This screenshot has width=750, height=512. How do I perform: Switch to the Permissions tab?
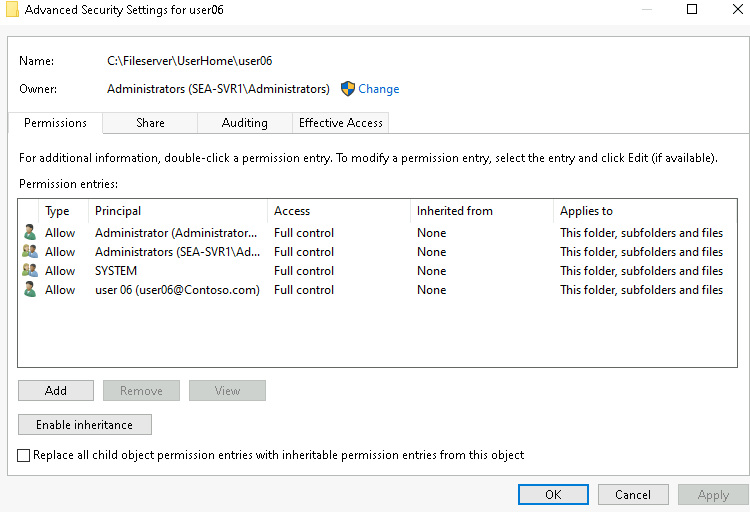(55, 123)
